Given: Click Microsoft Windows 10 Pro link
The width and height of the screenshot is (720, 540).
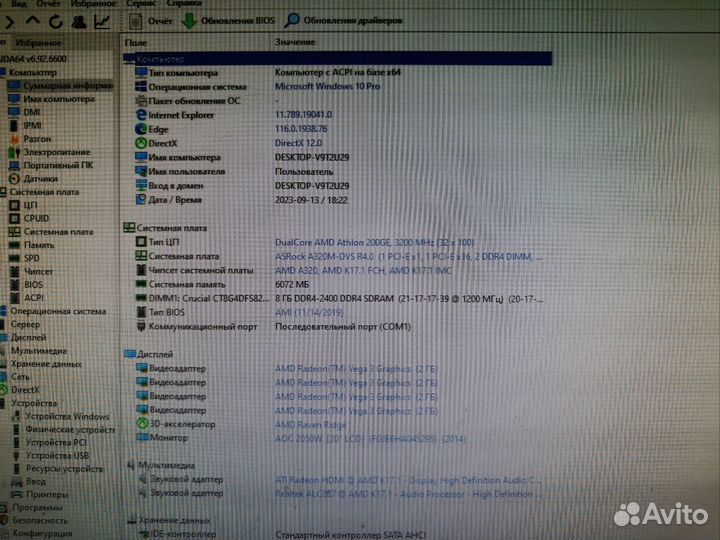Looking at the screenshot, I should (x=327, y=86).
